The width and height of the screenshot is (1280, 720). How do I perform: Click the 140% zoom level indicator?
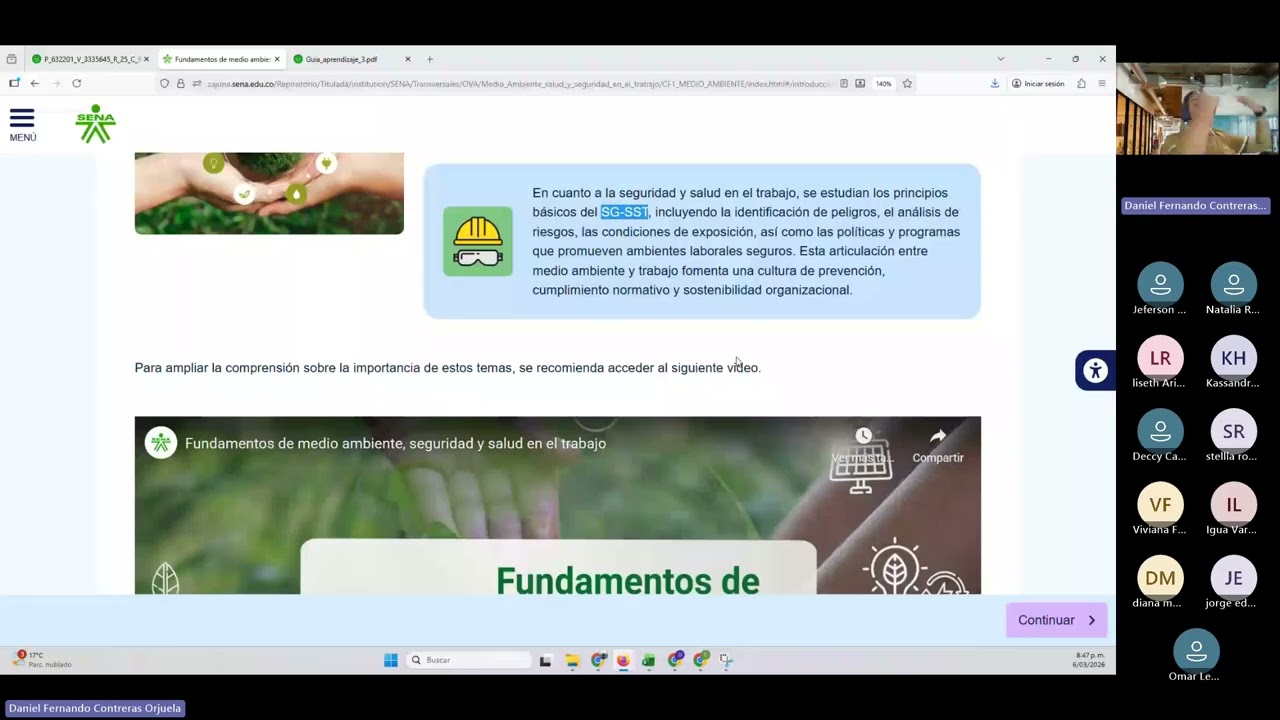pos(884,84)
